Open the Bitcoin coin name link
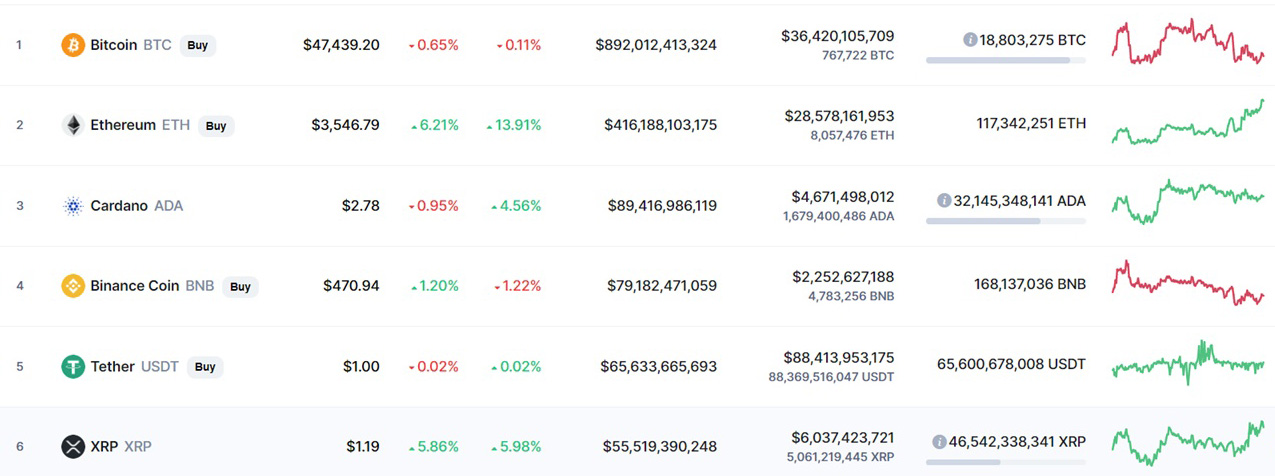The width and height of the screenshot is (1275, 476). click(113, 45)
